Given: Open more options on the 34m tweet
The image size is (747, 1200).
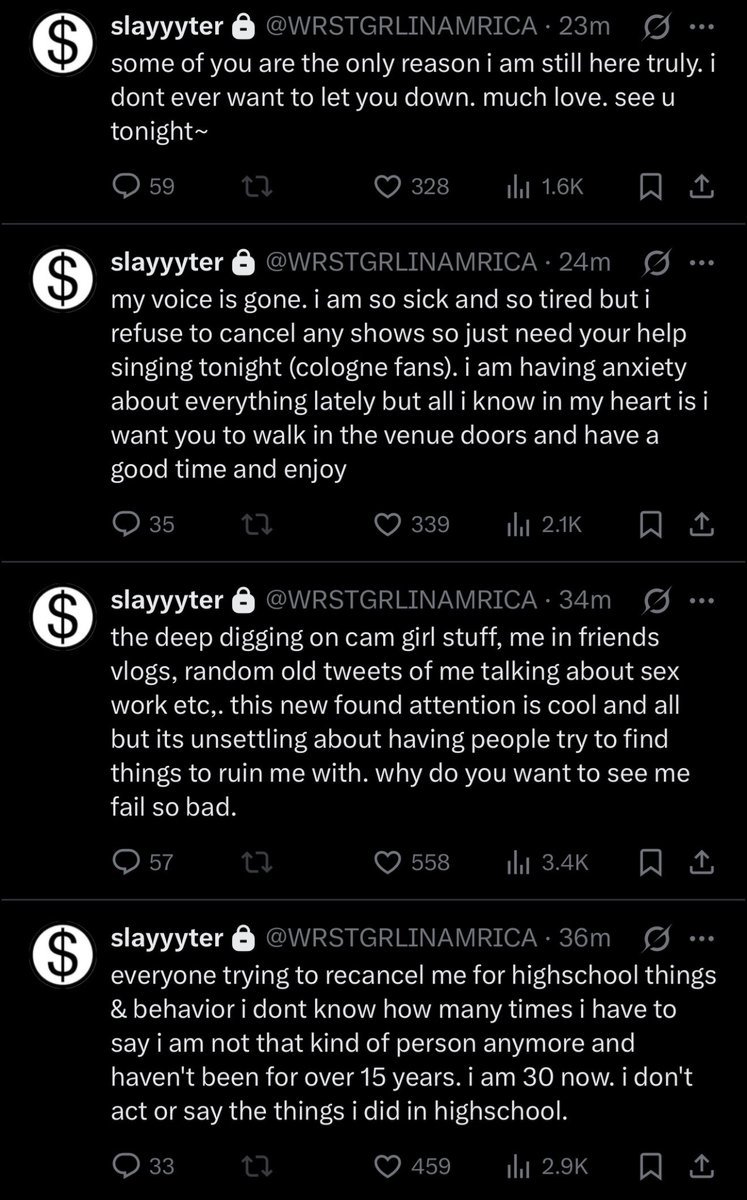Looking at the screenshot, I should point(703,600).
